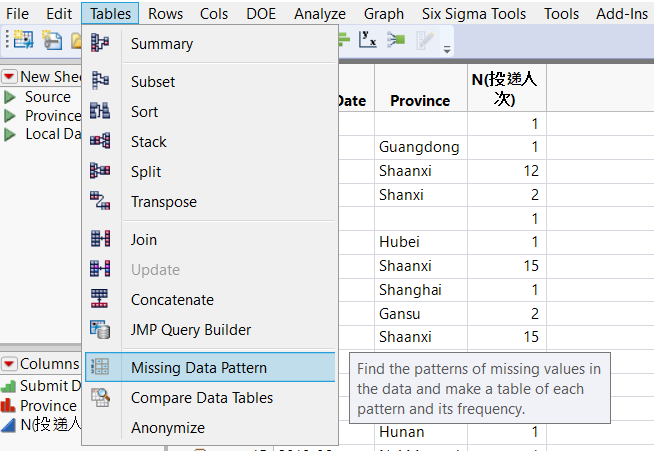The height and width of the screenshot is (451, 654).
Task: Click the Subset table icon
Action: [100, 82]
